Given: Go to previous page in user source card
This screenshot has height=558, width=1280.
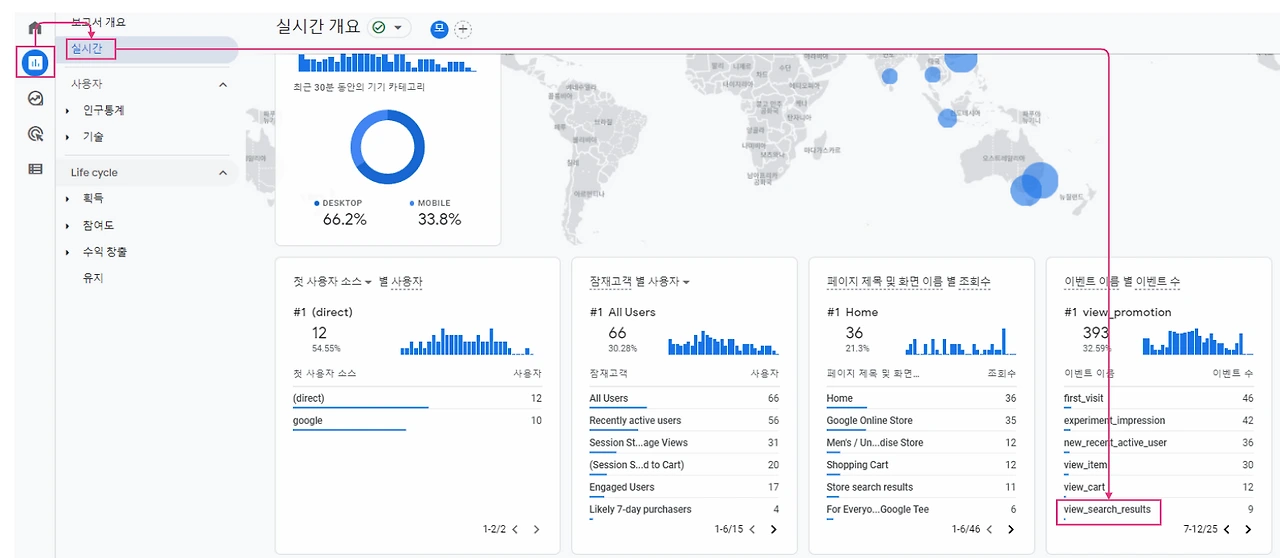Looking at the screenshot, I should (514, 529).
